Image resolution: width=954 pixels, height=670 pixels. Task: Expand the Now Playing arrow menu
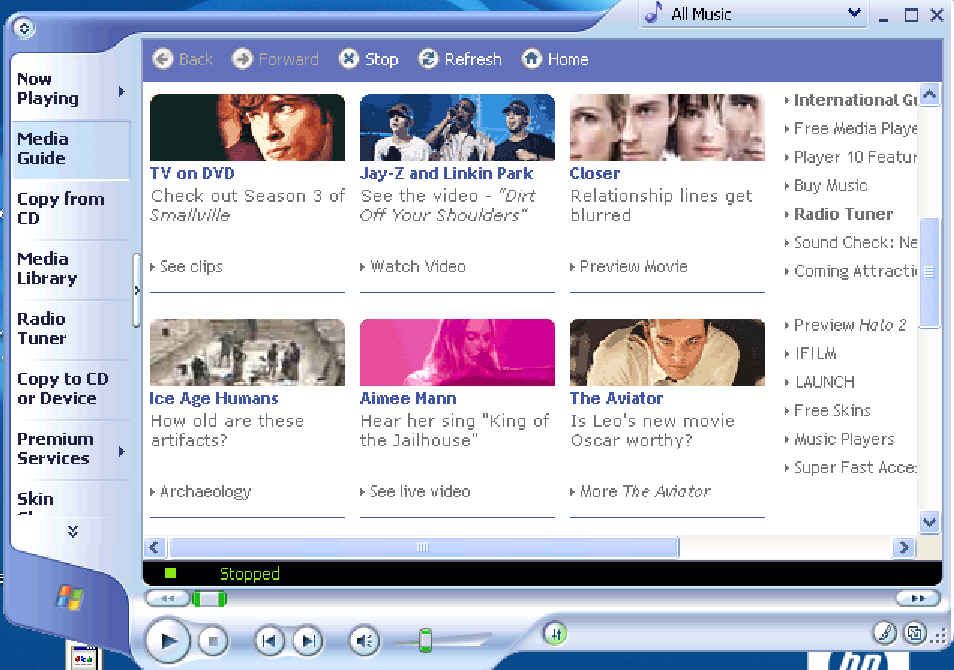click(x=122, y=91)
